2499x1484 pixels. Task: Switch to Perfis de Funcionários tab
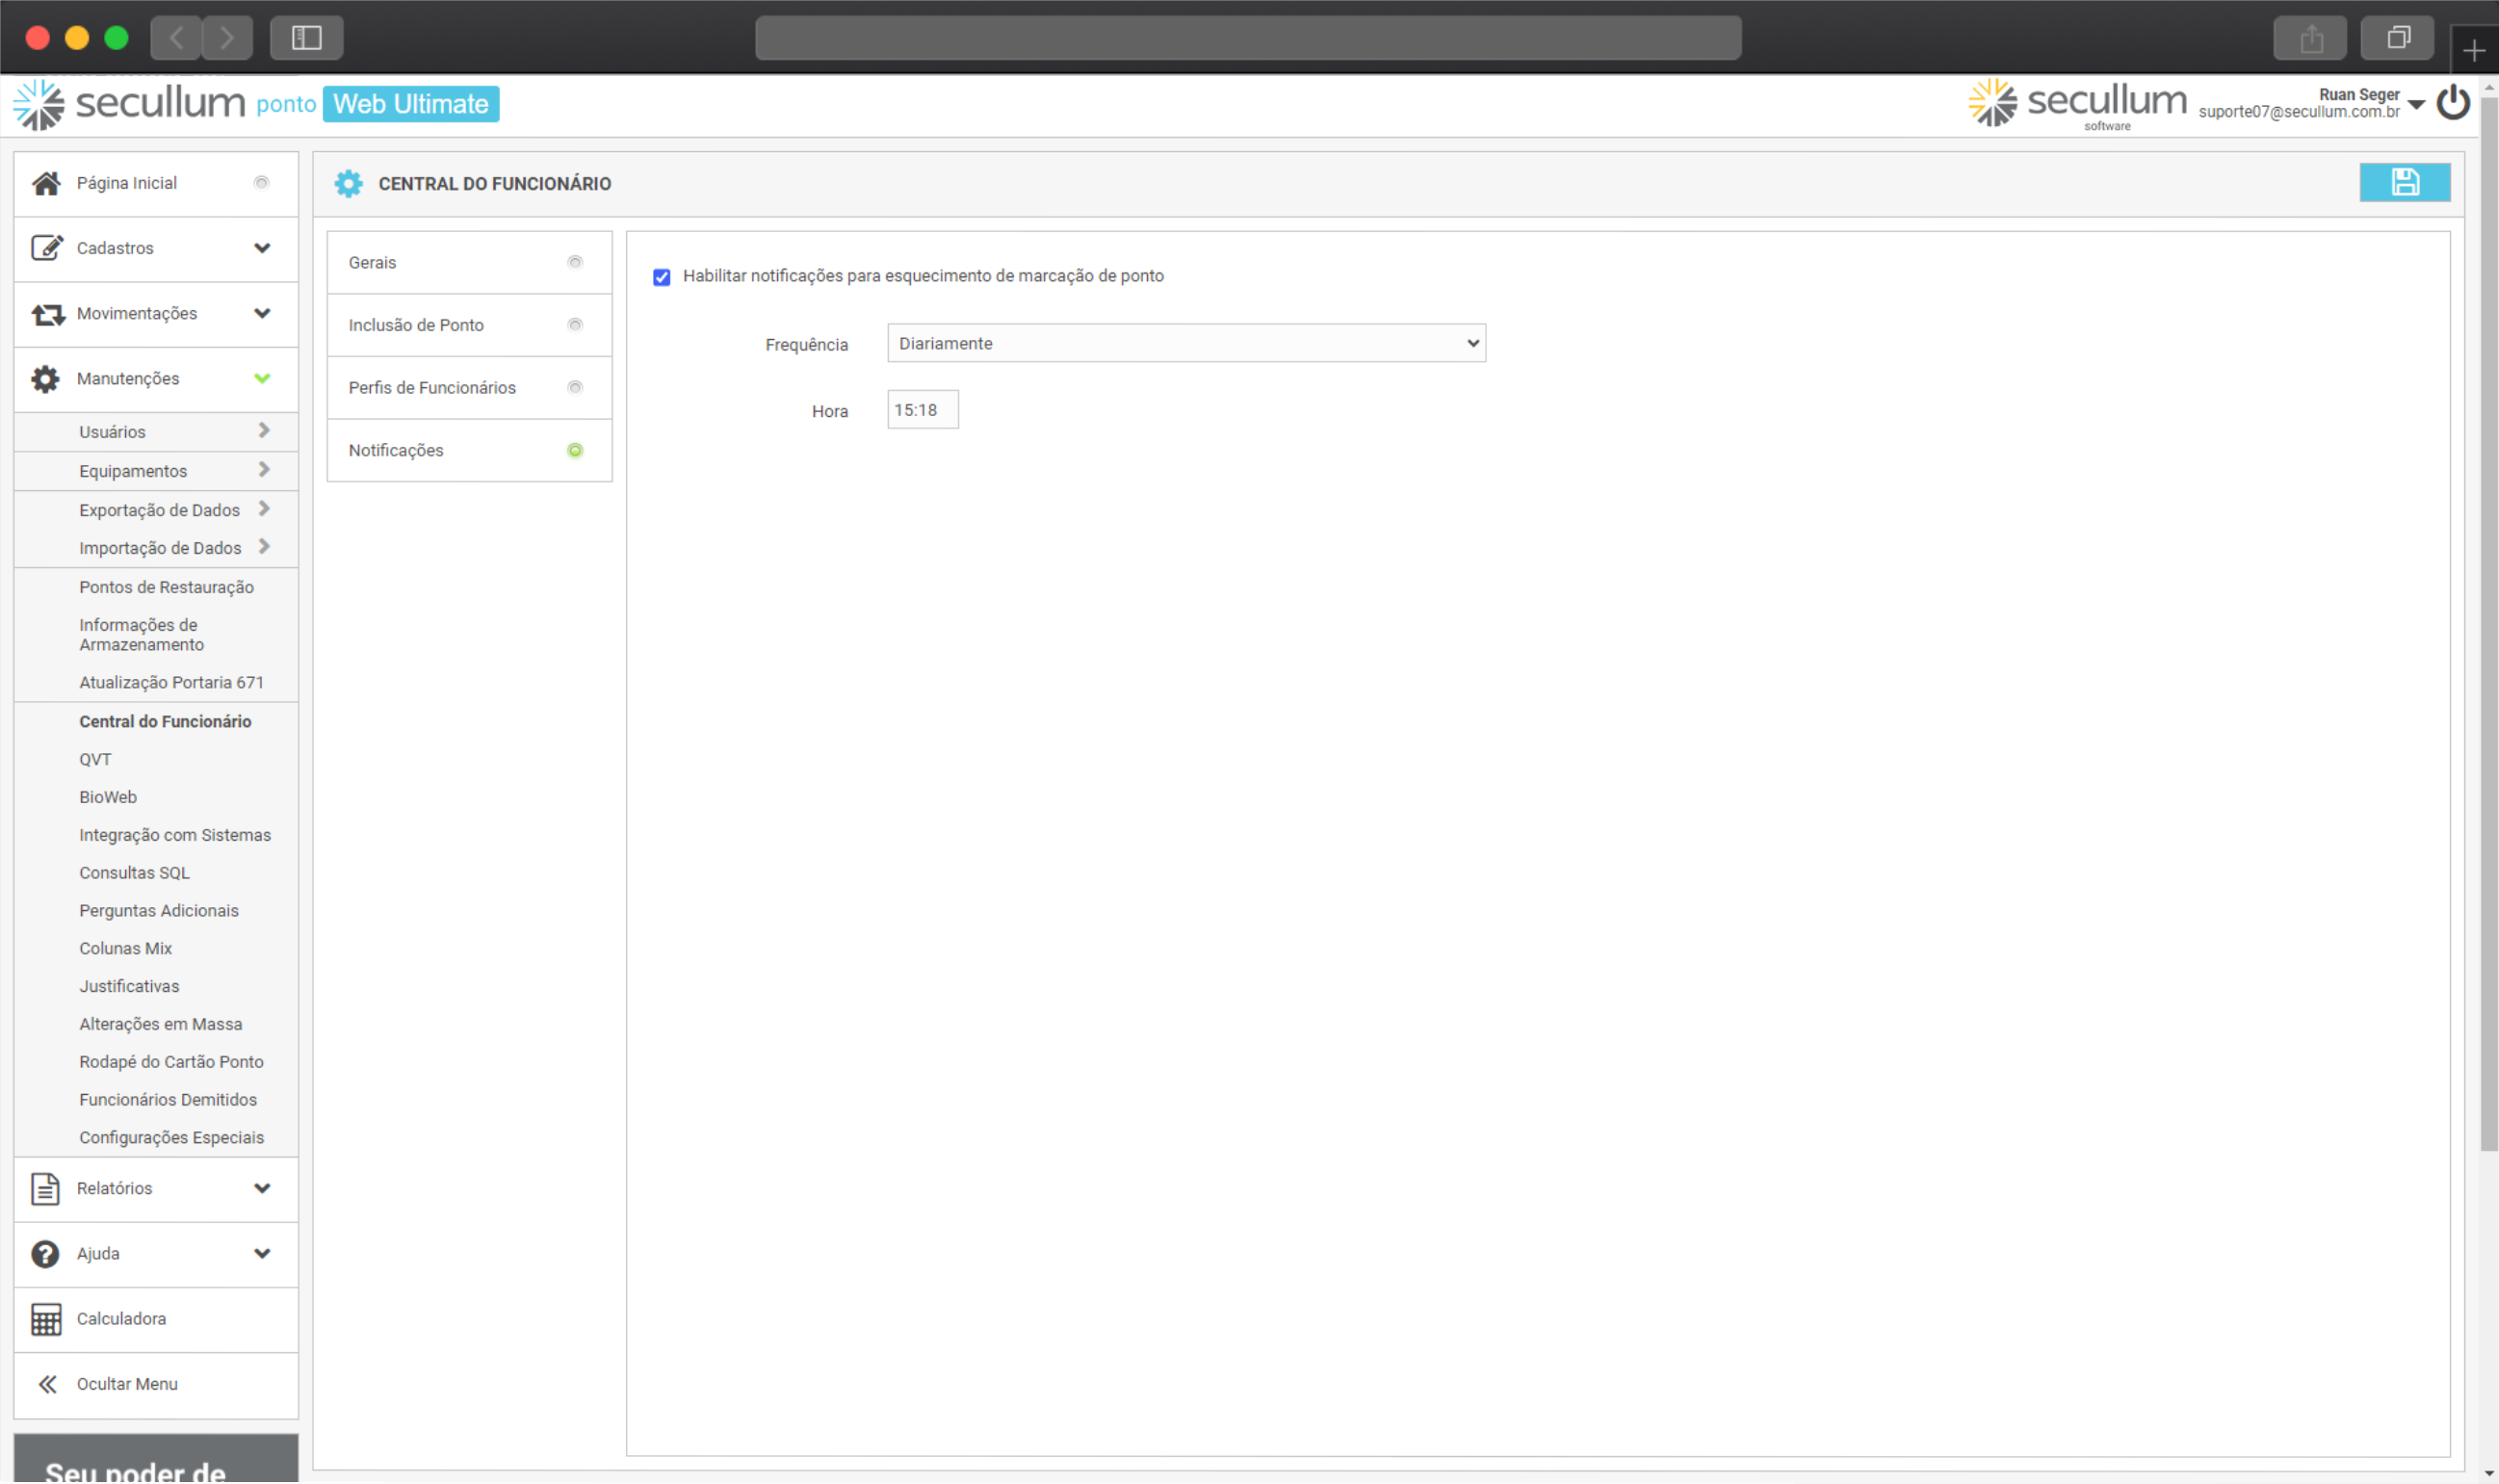[x=432, y=388]
